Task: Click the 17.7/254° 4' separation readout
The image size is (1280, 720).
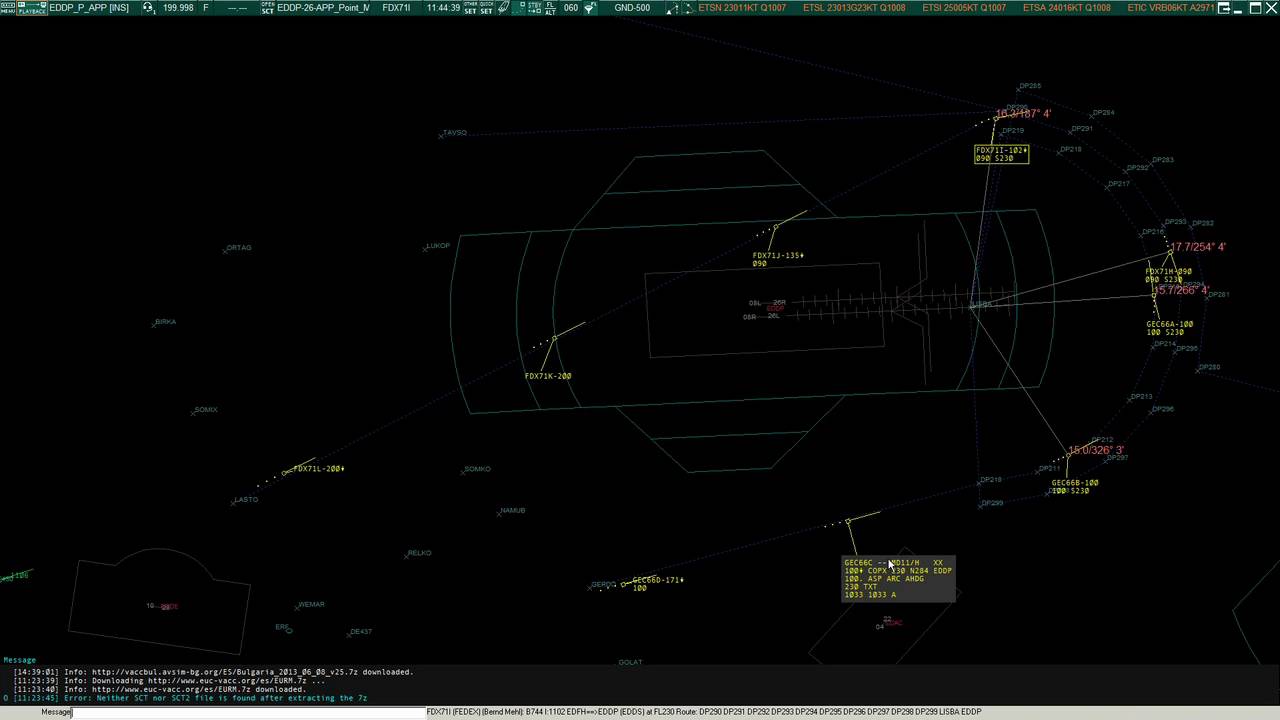Action: (1198, 247)
